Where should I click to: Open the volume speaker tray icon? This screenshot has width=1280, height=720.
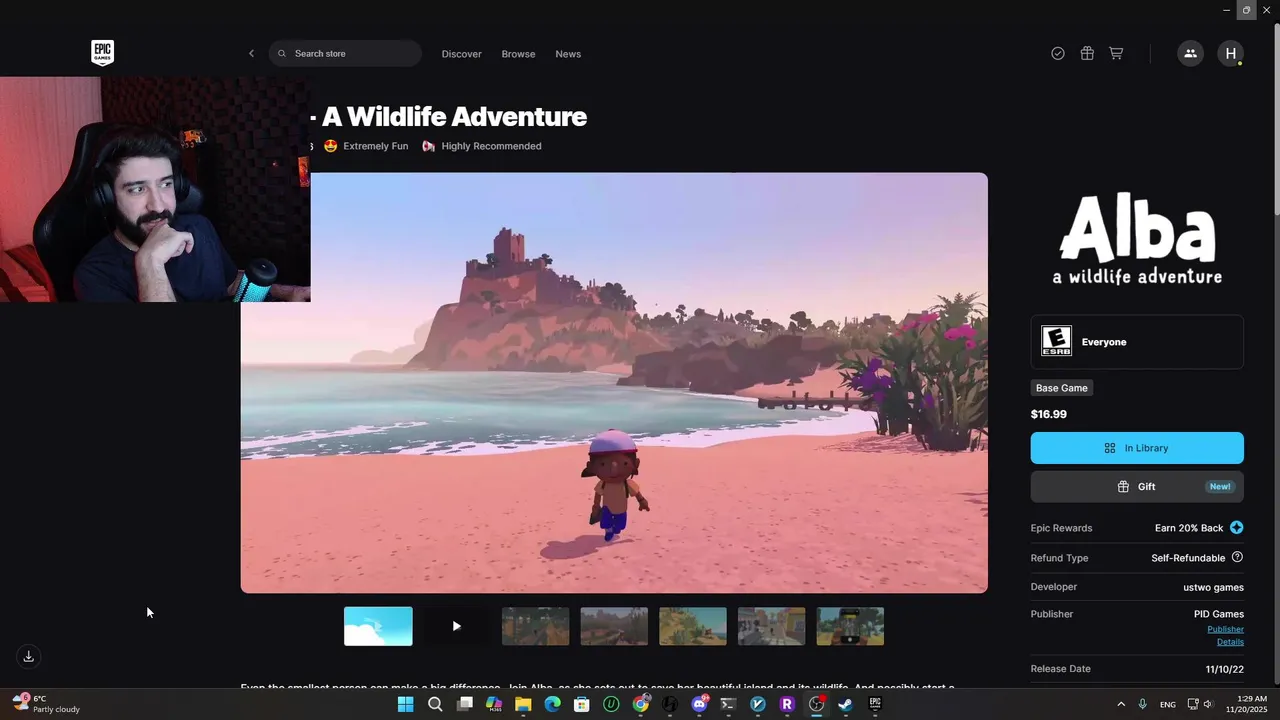point(1209,704)
